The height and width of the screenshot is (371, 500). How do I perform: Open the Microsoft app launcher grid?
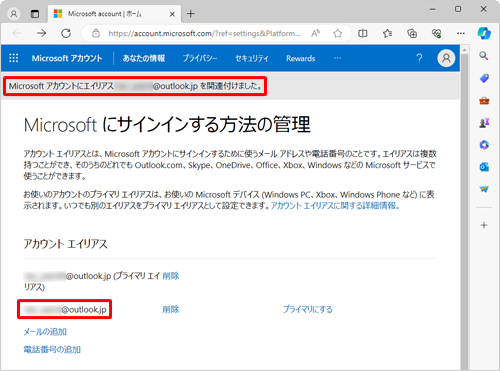pos(14,58)
